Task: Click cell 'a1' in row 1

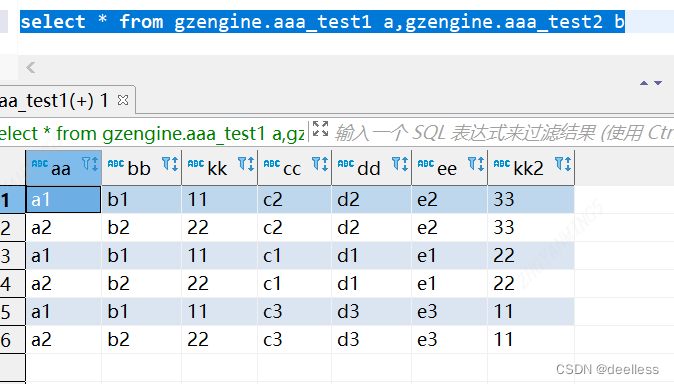Action: [x=64, y=200]
